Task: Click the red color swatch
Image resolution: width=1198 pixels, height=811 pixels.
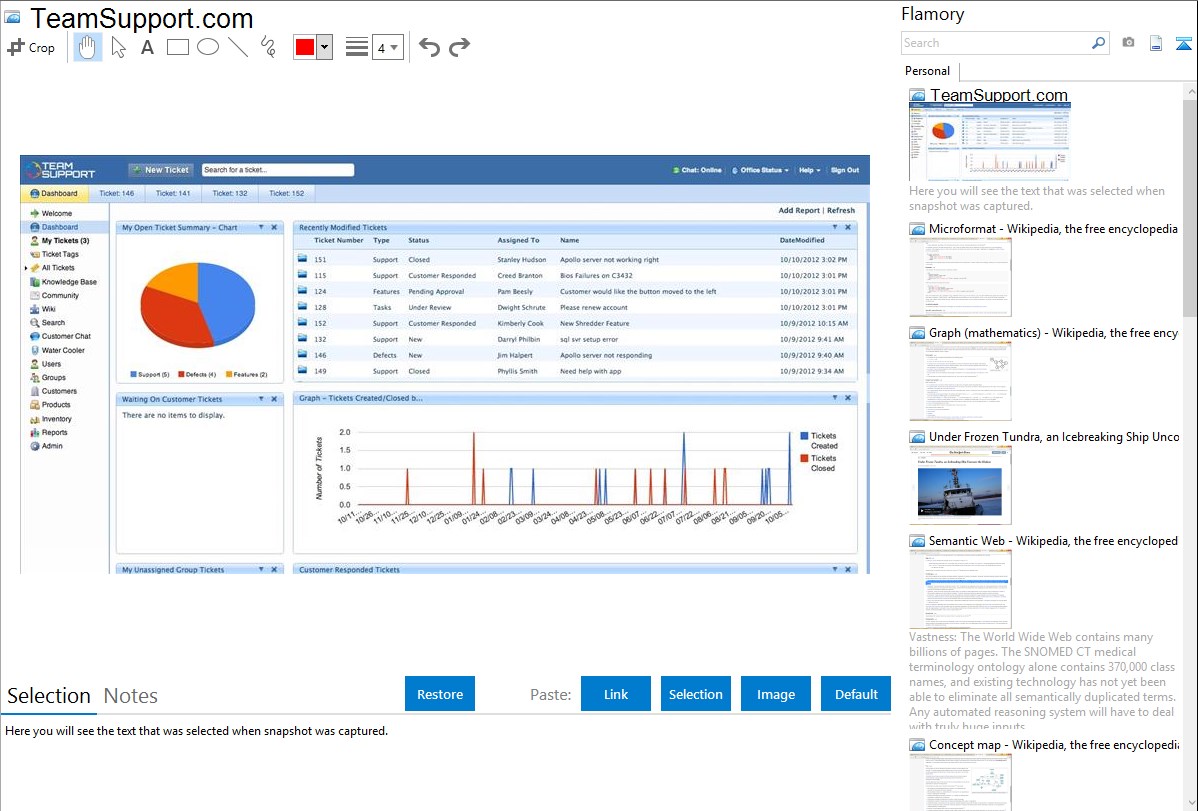Action: pyautogui.click(x=305, y=47)
